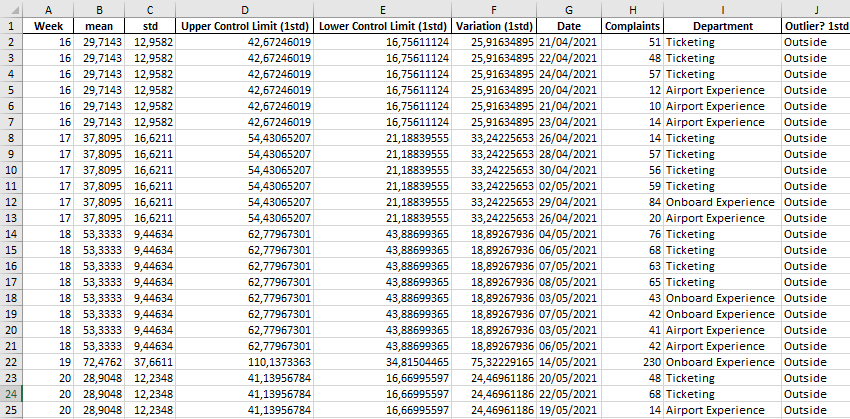
Task: Click 'Upper Control Limit (1std)' header cell
Action: point(244,26)
